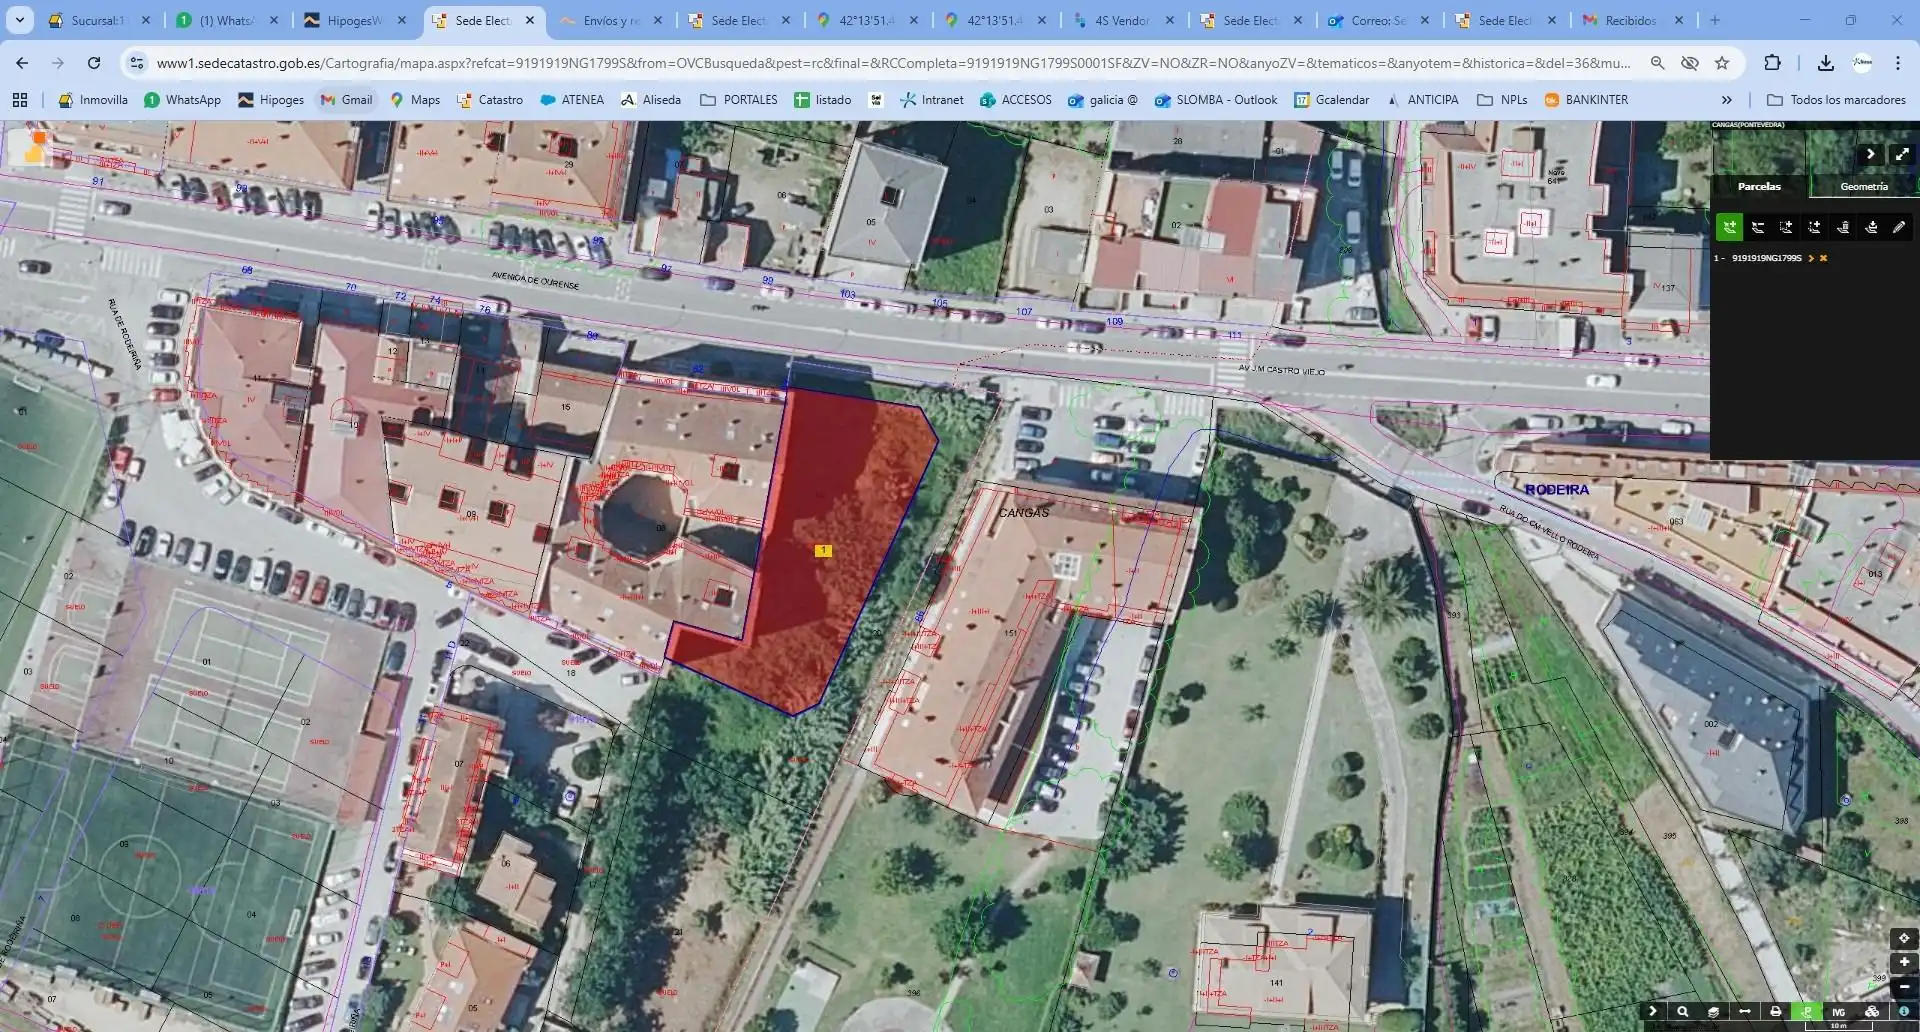Focus the browser address bar URL
The width and height of the screenshot is (1920, 1032).
[893, 63]
